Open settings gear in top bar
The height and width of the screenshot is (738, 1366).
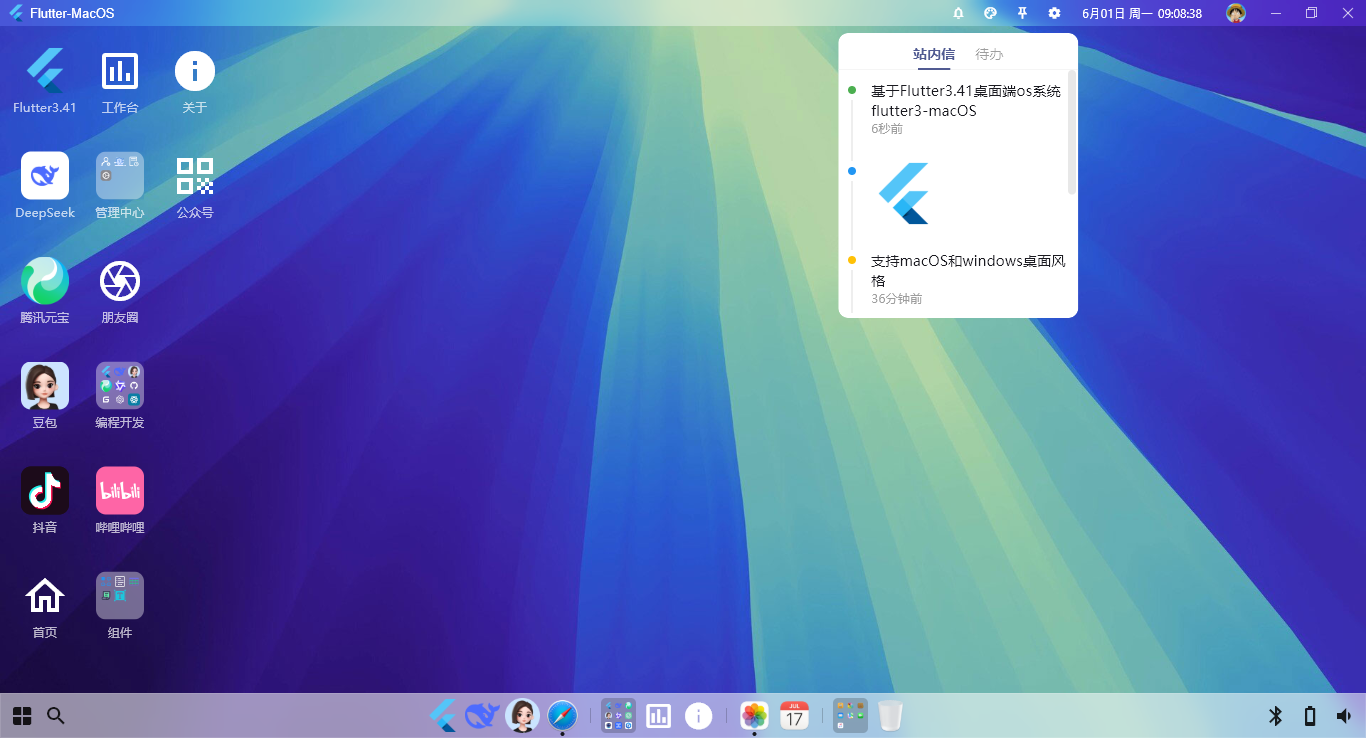click(1054, 13)
